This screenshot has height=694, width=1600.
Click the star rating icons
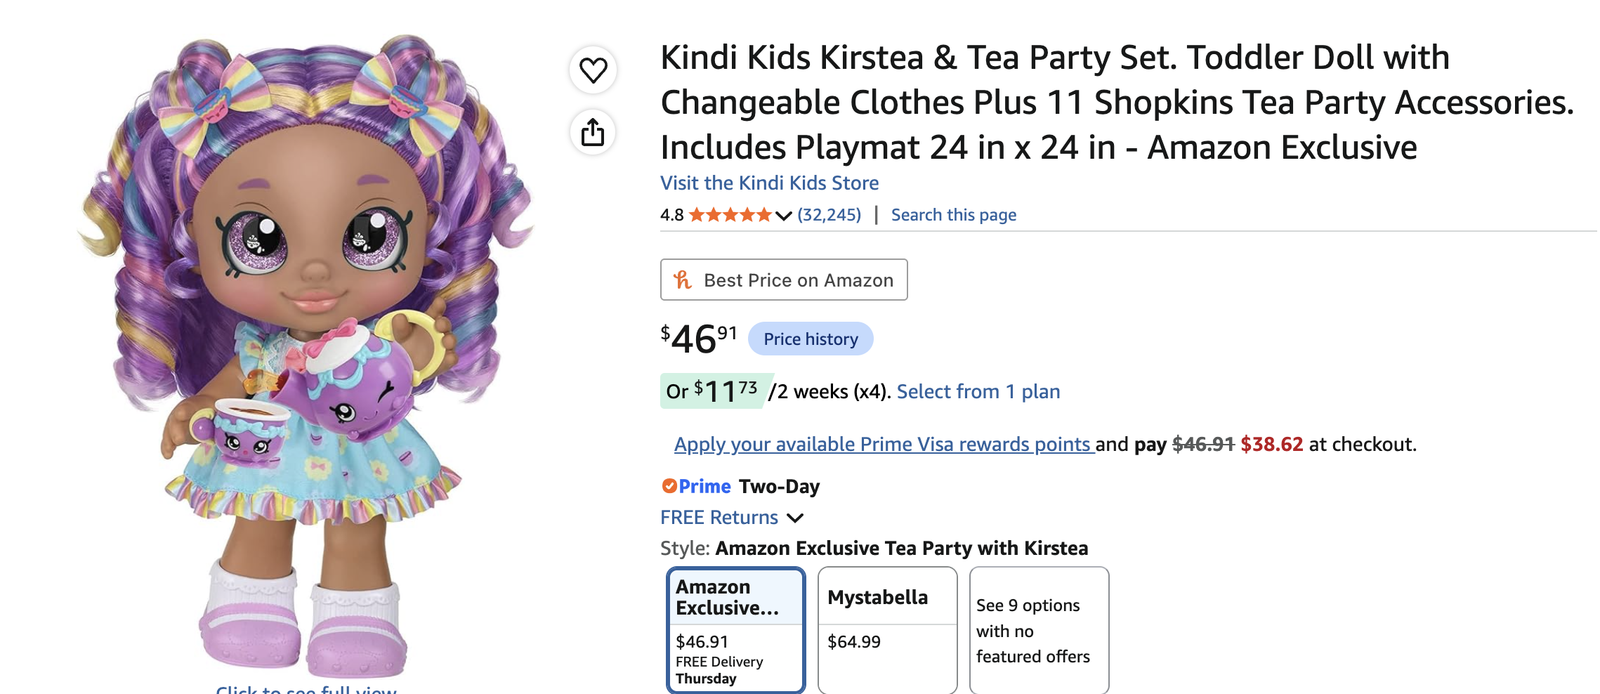(x=730, y=215)
